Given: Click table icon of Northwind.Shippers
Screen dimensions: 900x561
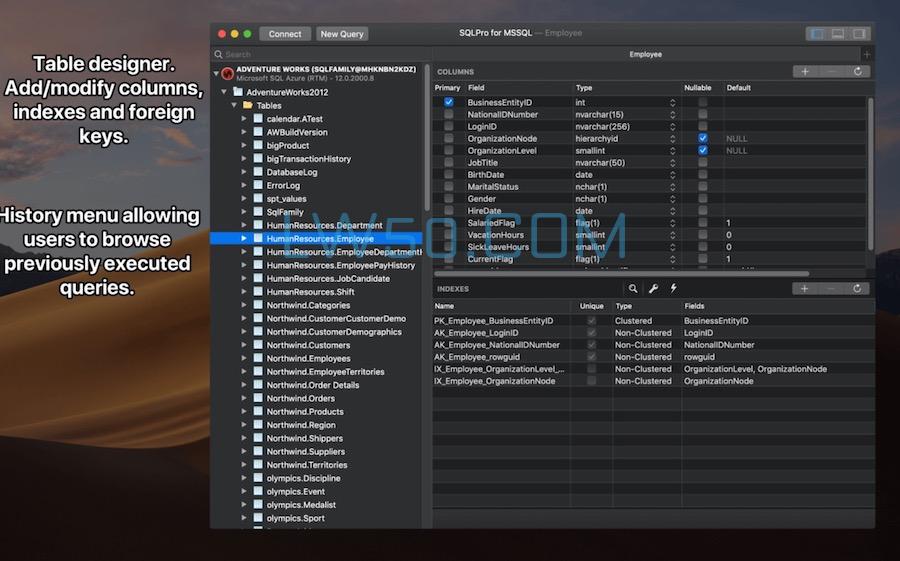Looking at the screenshot, I should tap(258, 438).
